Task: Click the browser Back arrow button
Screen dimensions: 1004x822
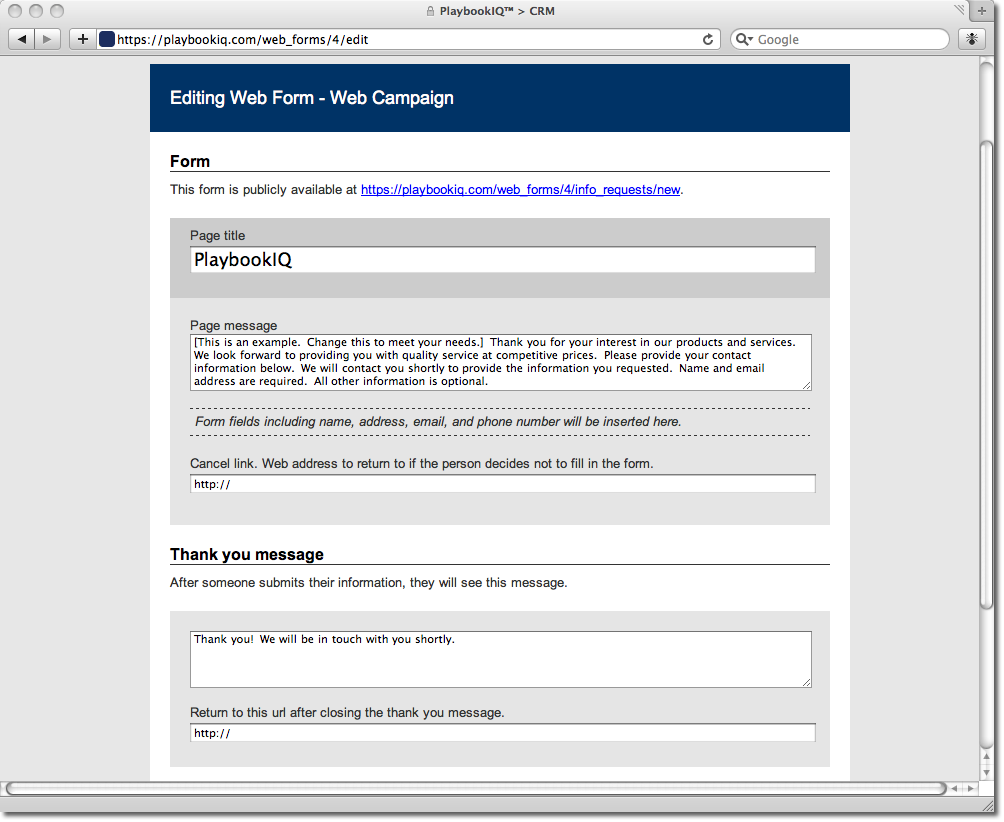Action: 22,39
